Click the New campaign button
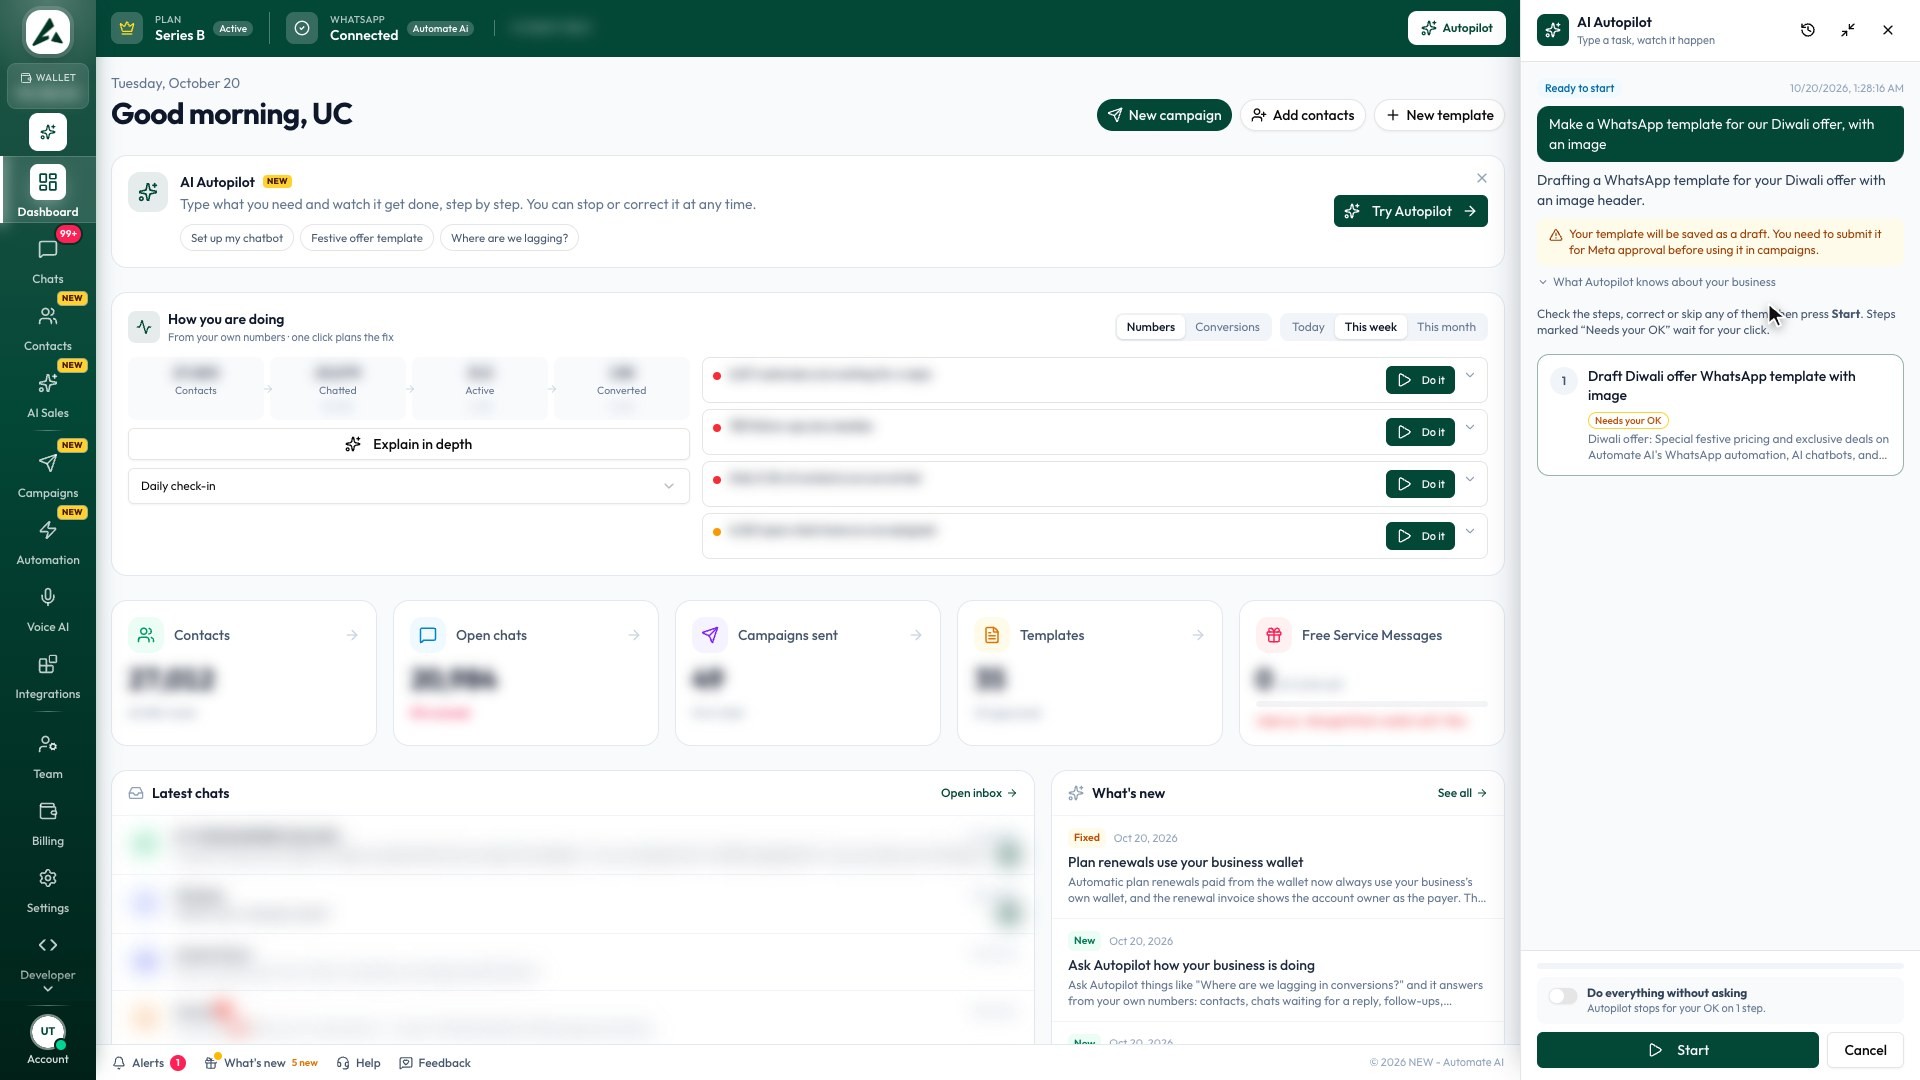 point(1164,115)
